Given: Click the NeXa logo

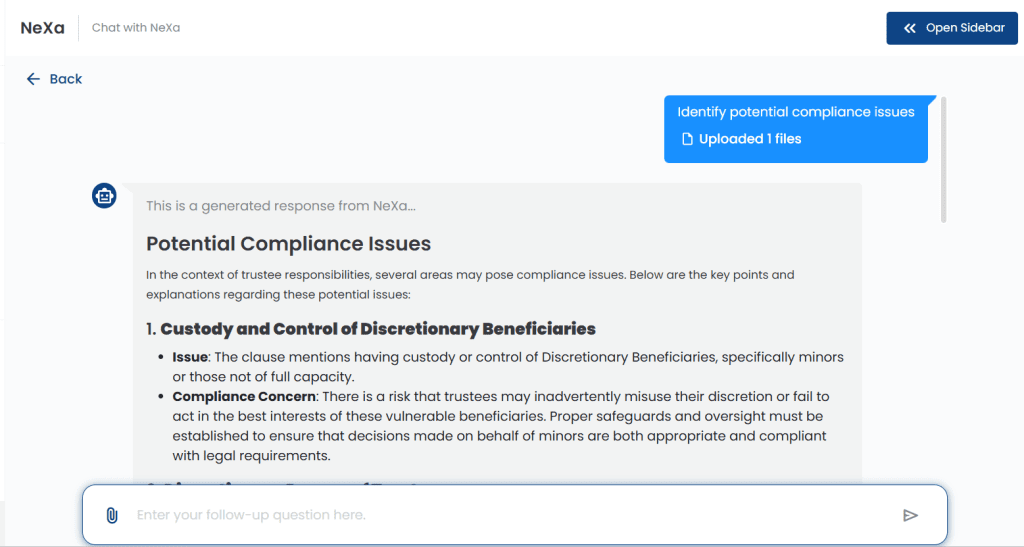Looking at the screenshot, I should click(42, 28).
